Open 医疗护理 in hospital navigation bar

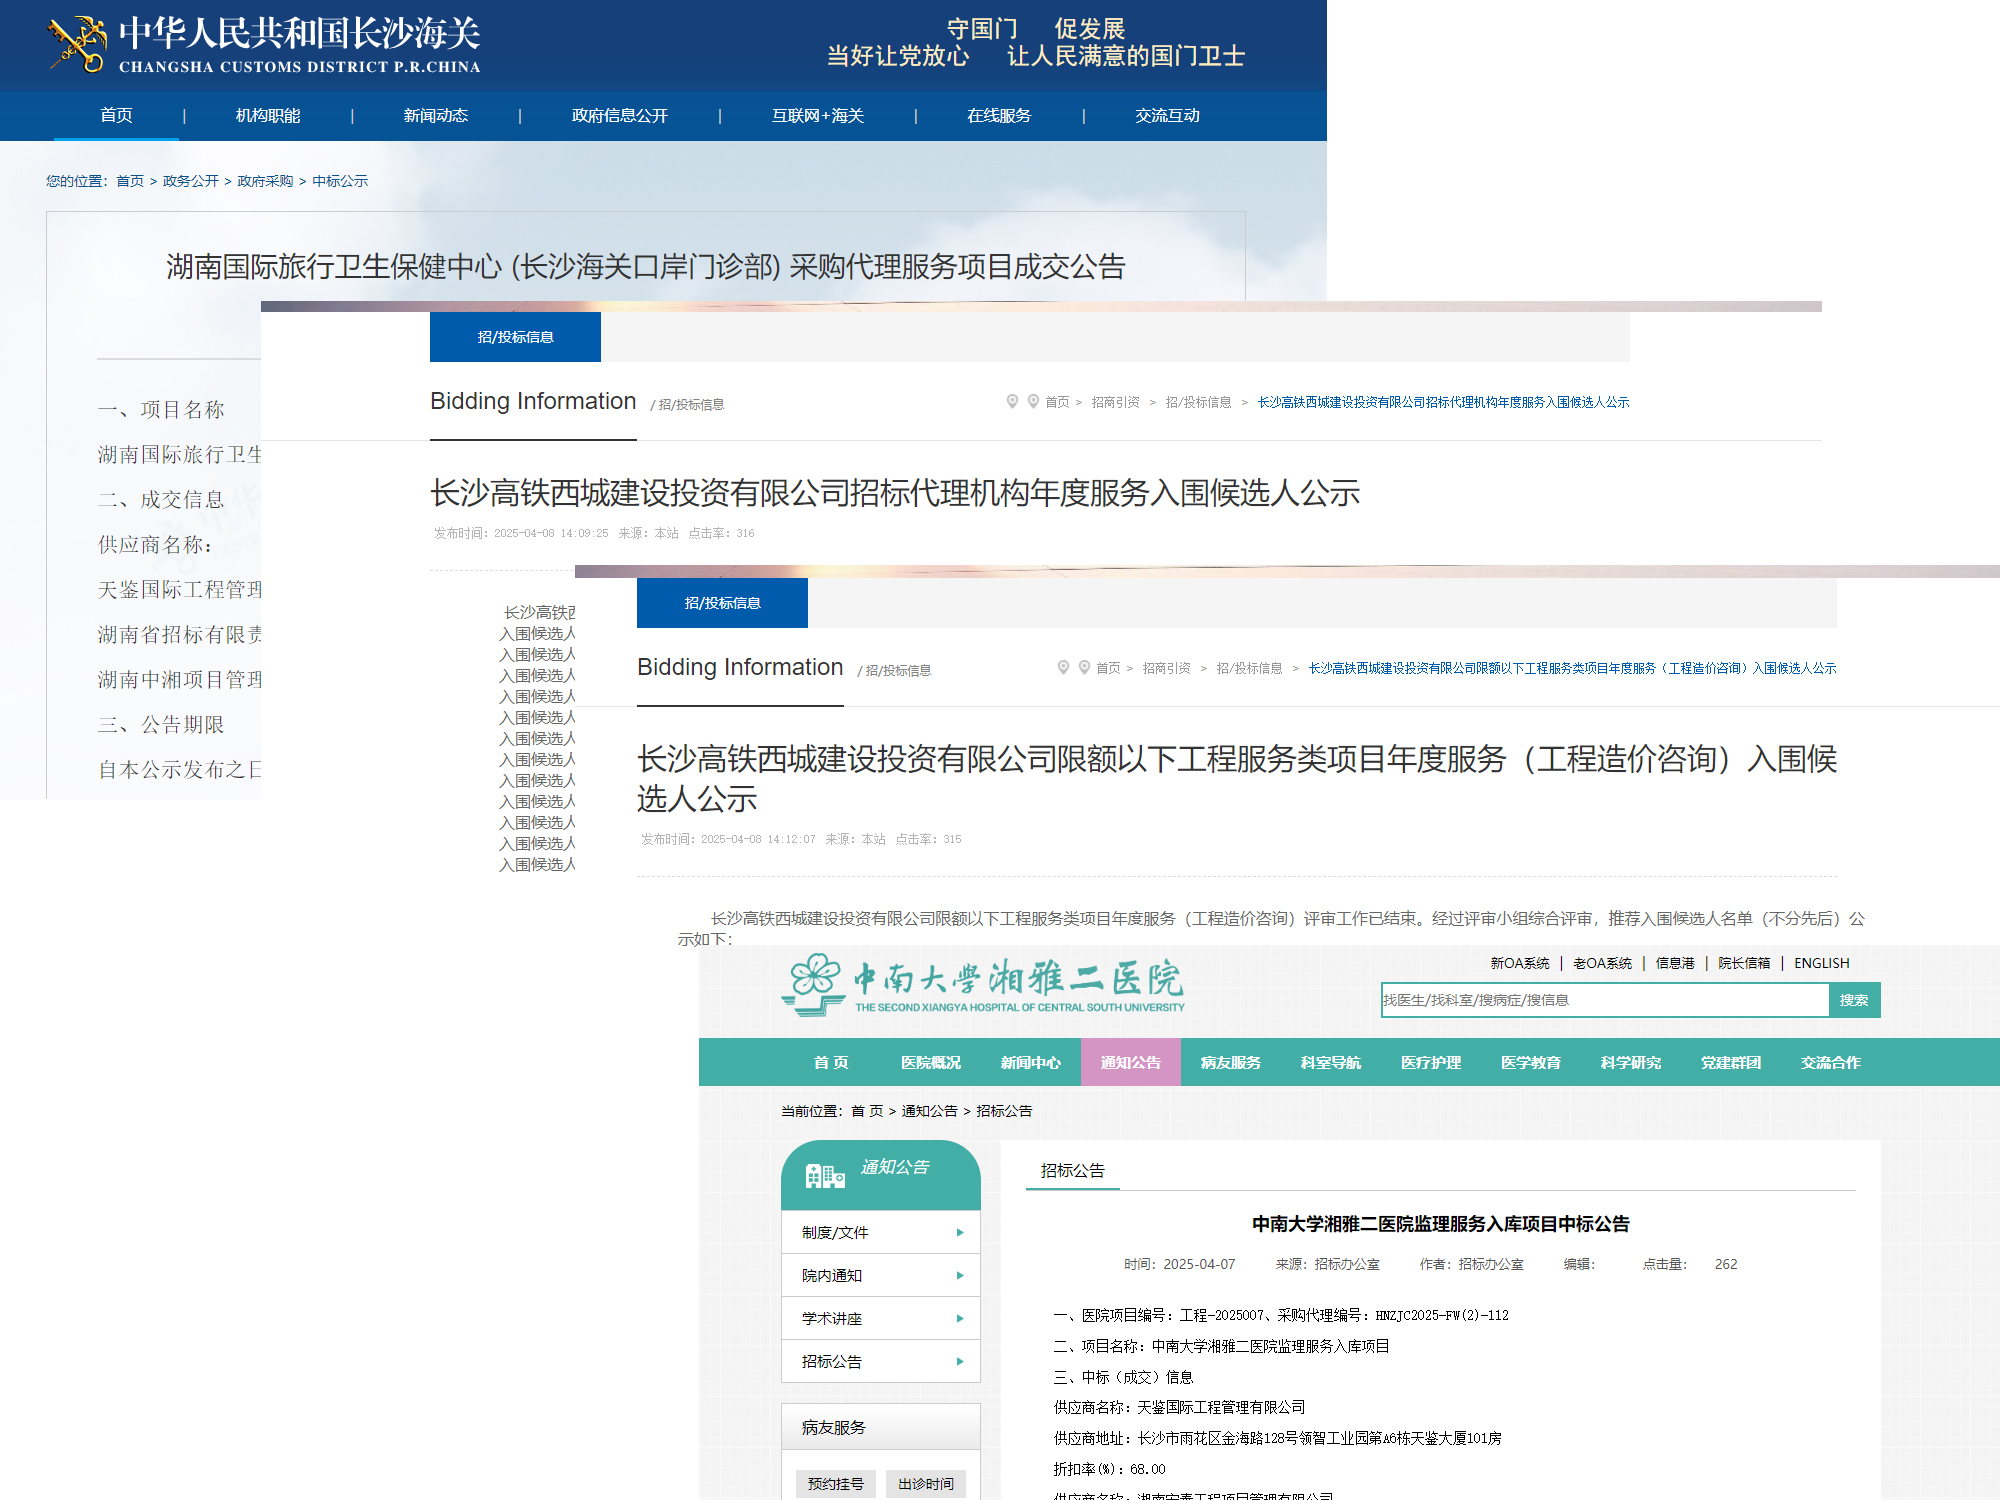point(1431,1062)
